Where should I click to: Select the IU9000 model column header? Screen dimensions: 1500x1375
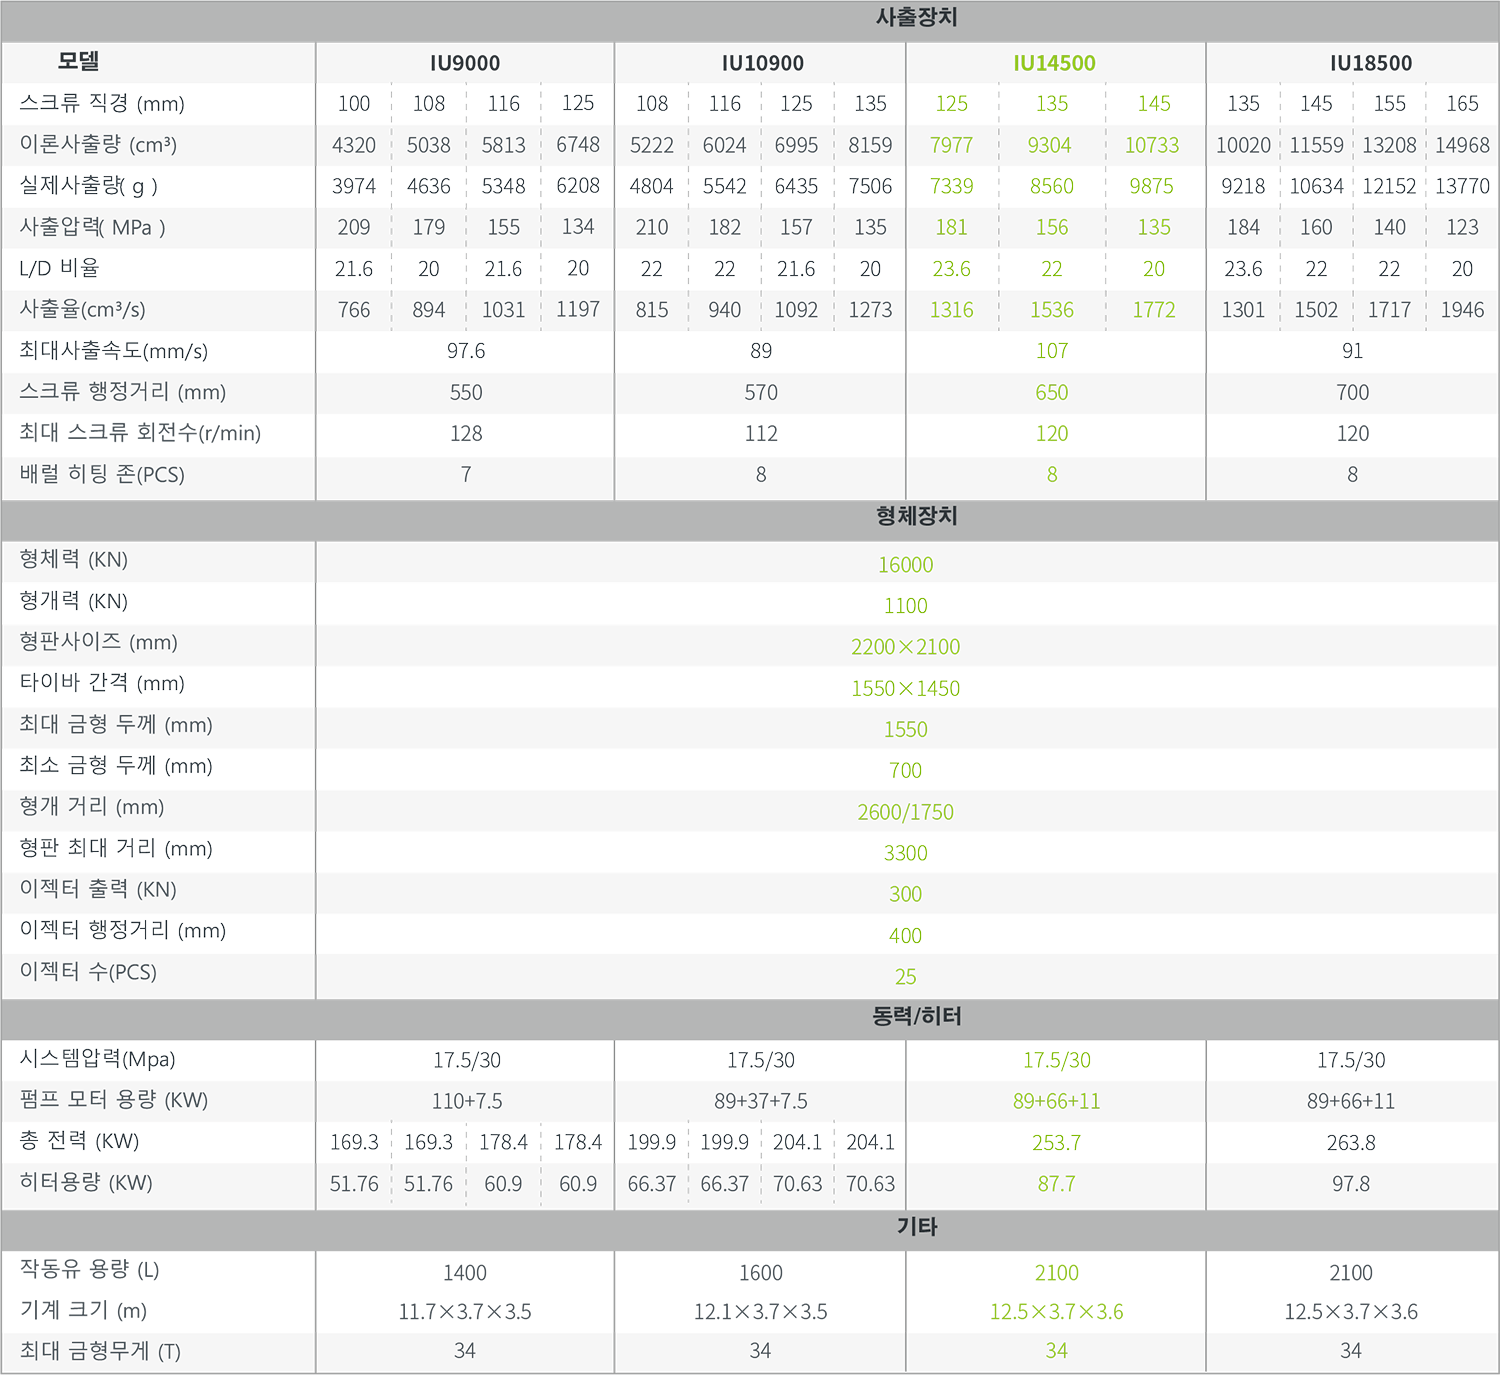pos(465,63)
